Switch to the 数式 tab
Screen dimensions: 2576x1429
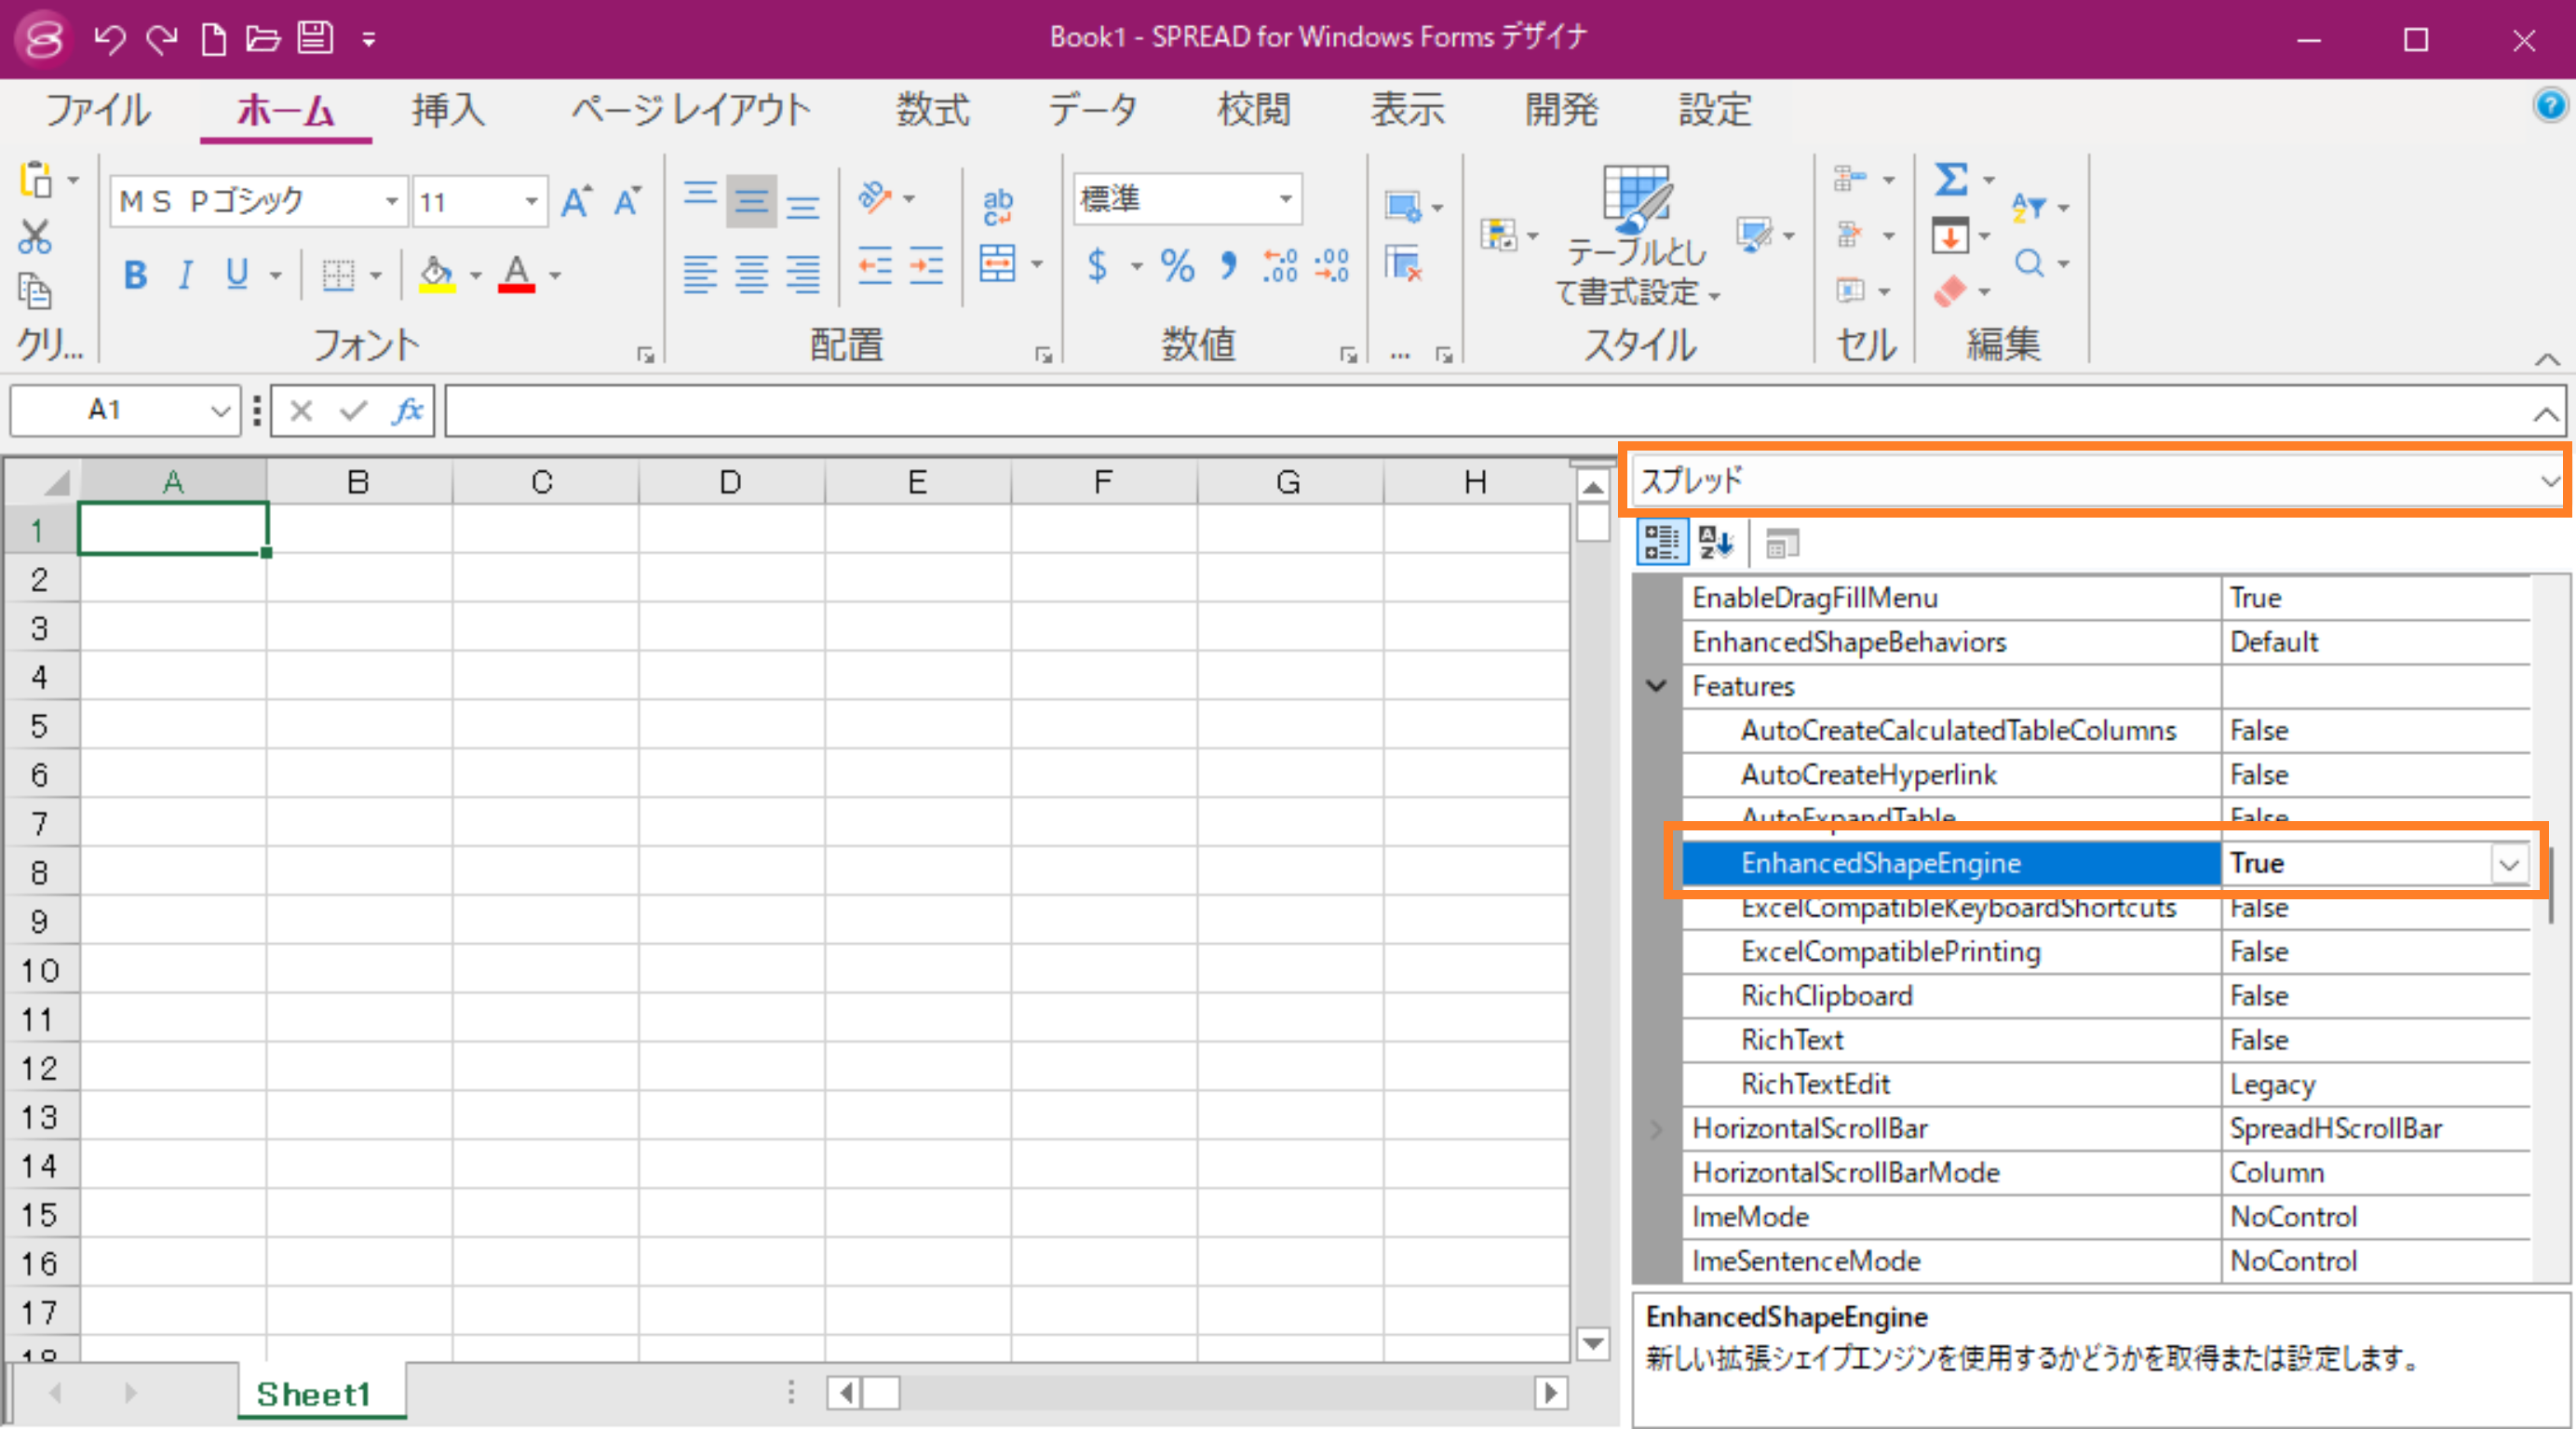click(x=932, y=109)
